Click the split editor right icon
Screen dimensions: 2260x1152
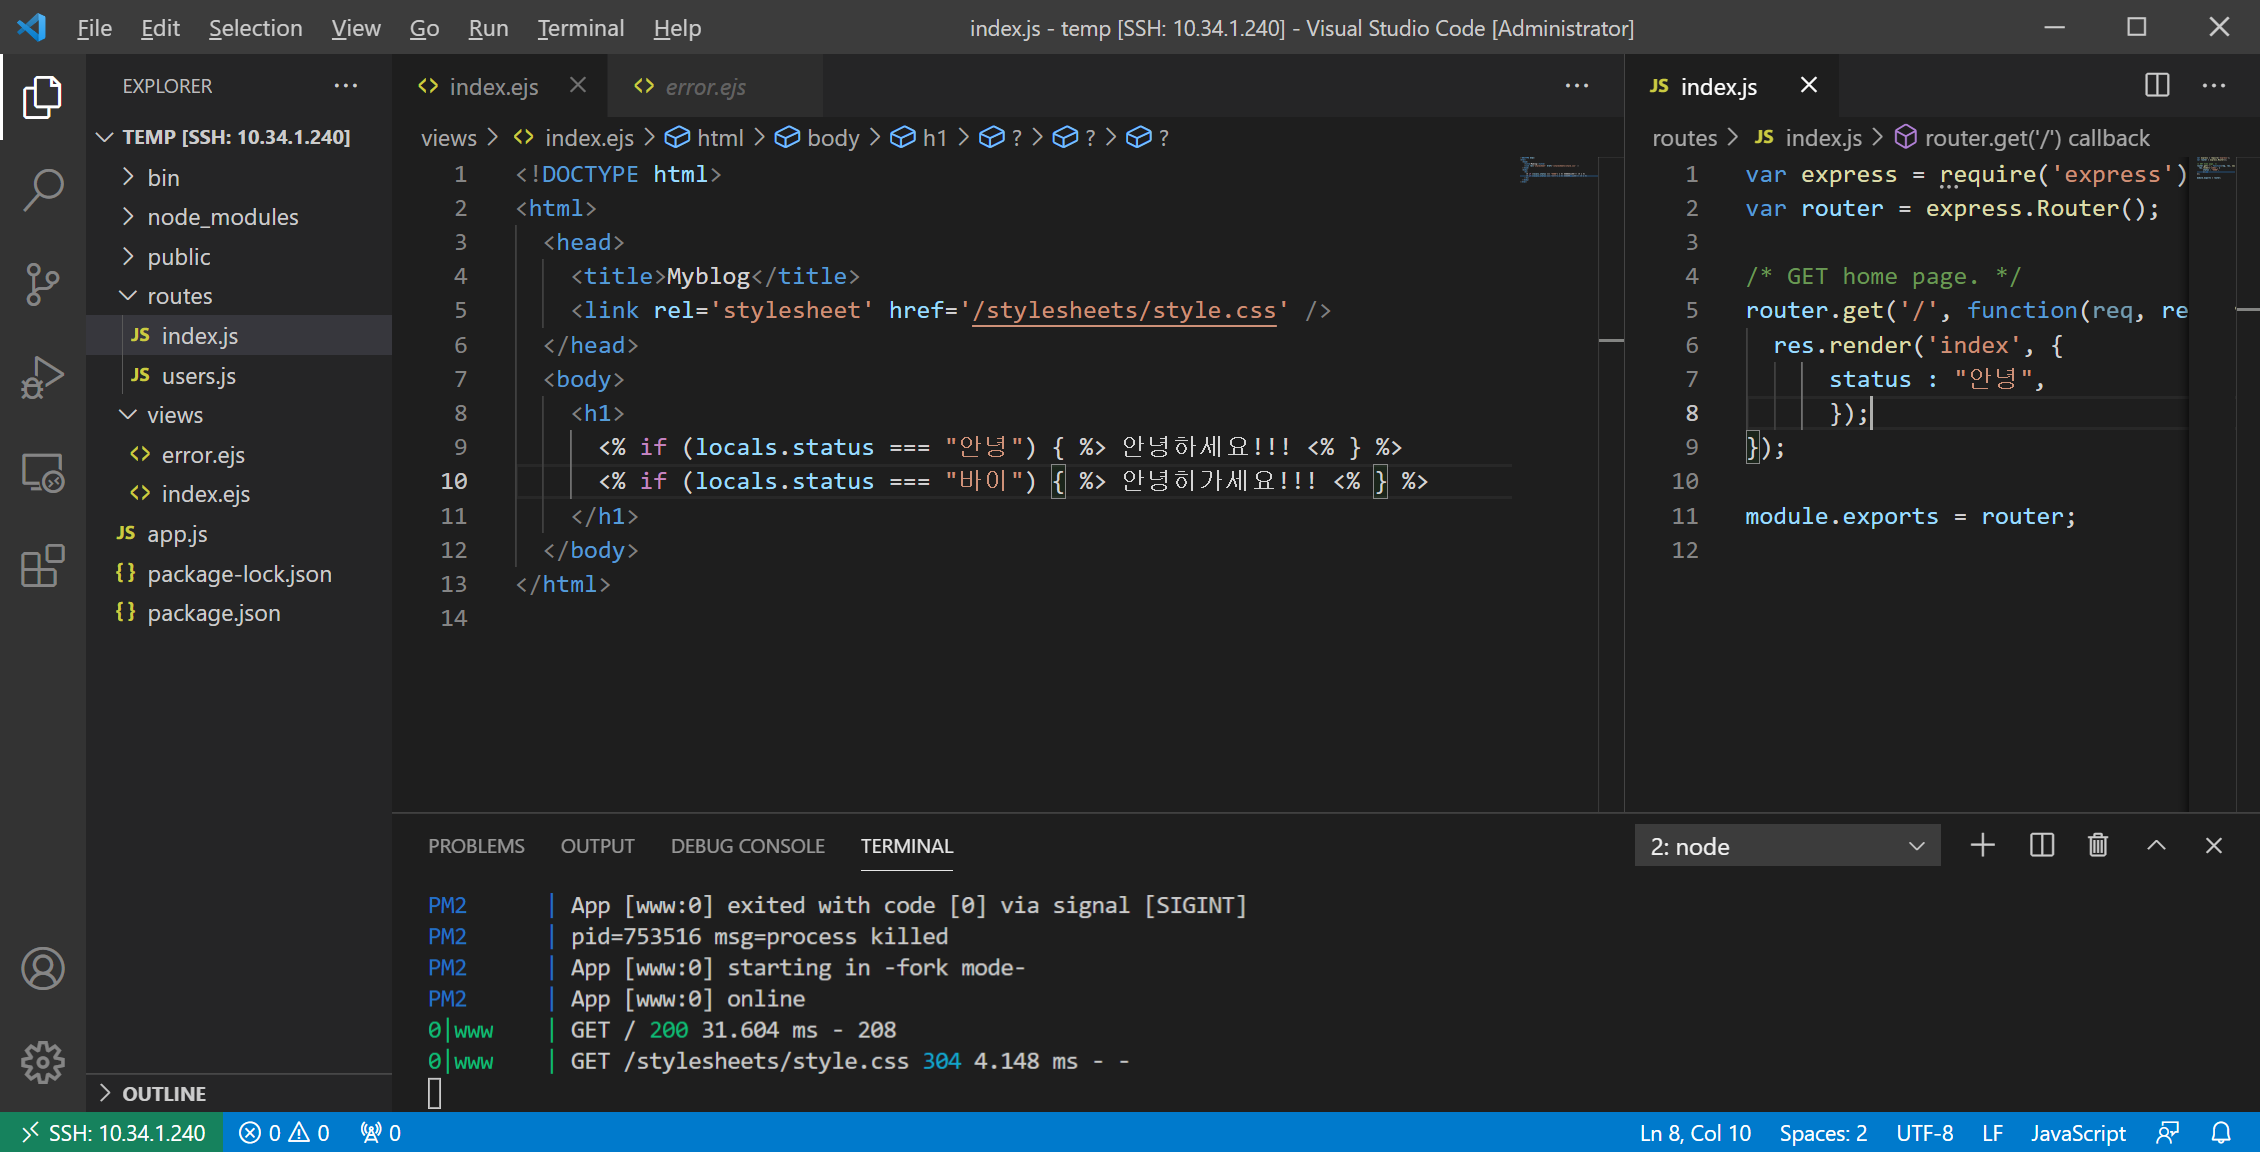2157,86
